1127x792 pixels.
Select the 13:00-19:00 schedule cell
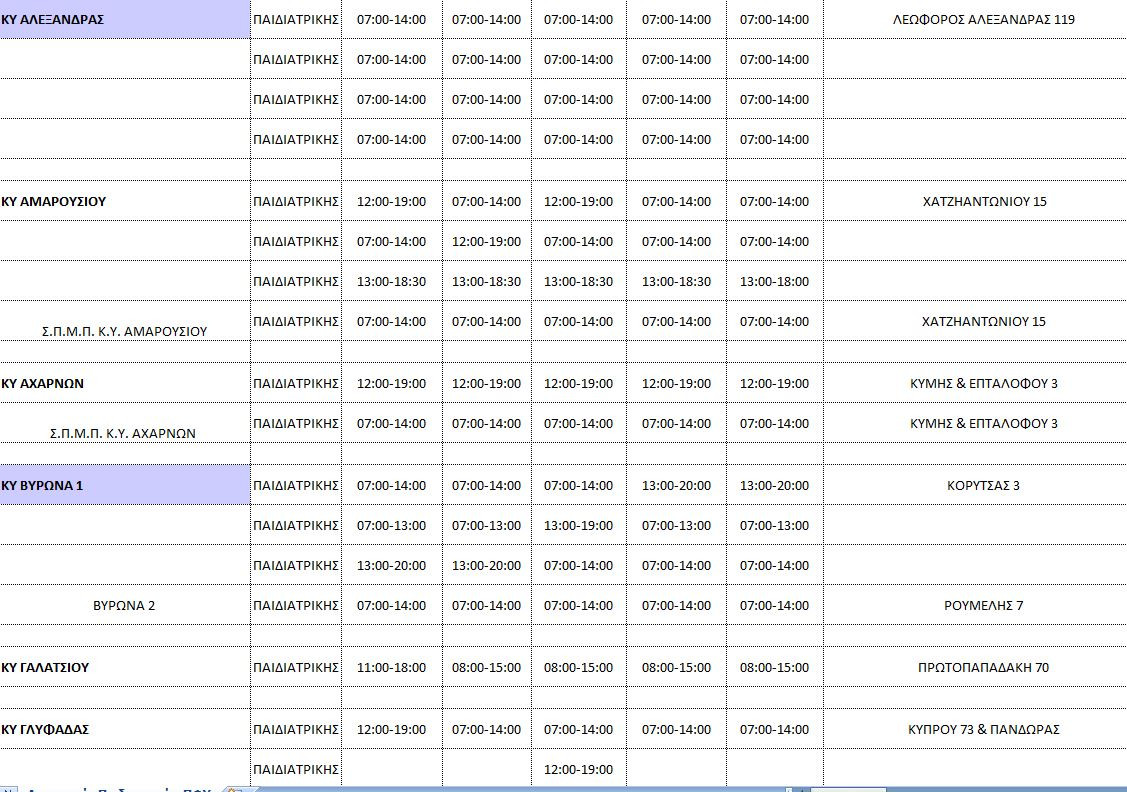(578, 526)
